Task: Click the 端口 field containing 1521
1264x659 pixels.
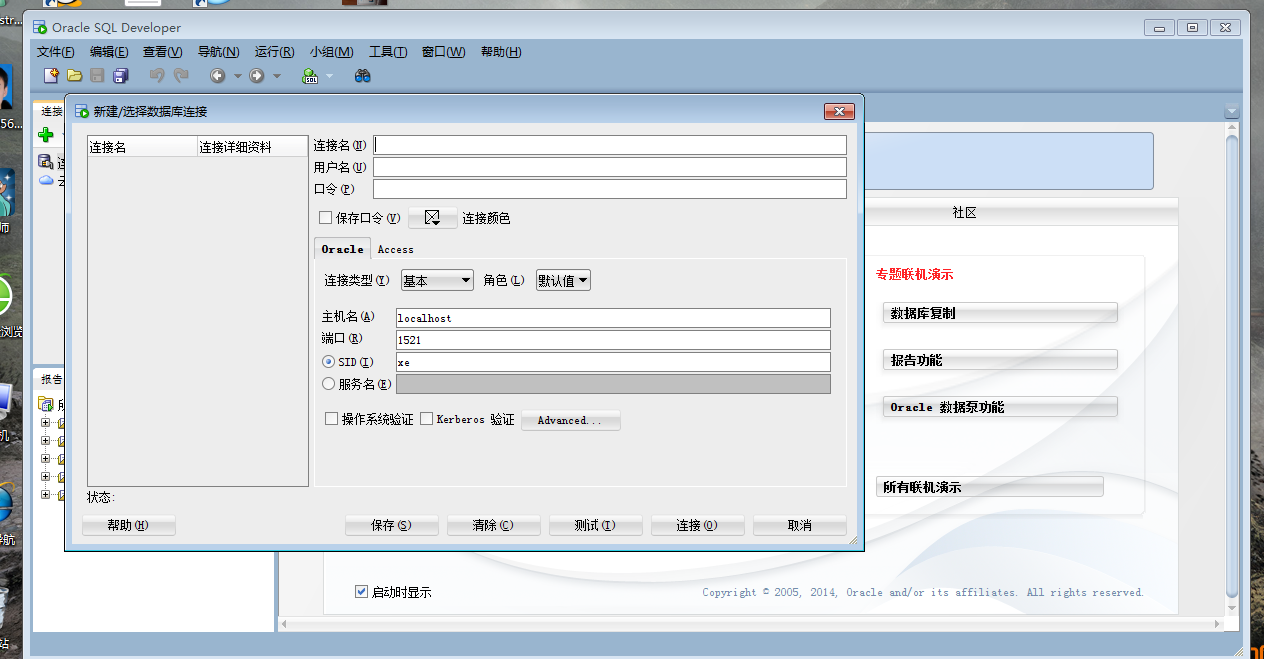Action: tap(613, 340)
